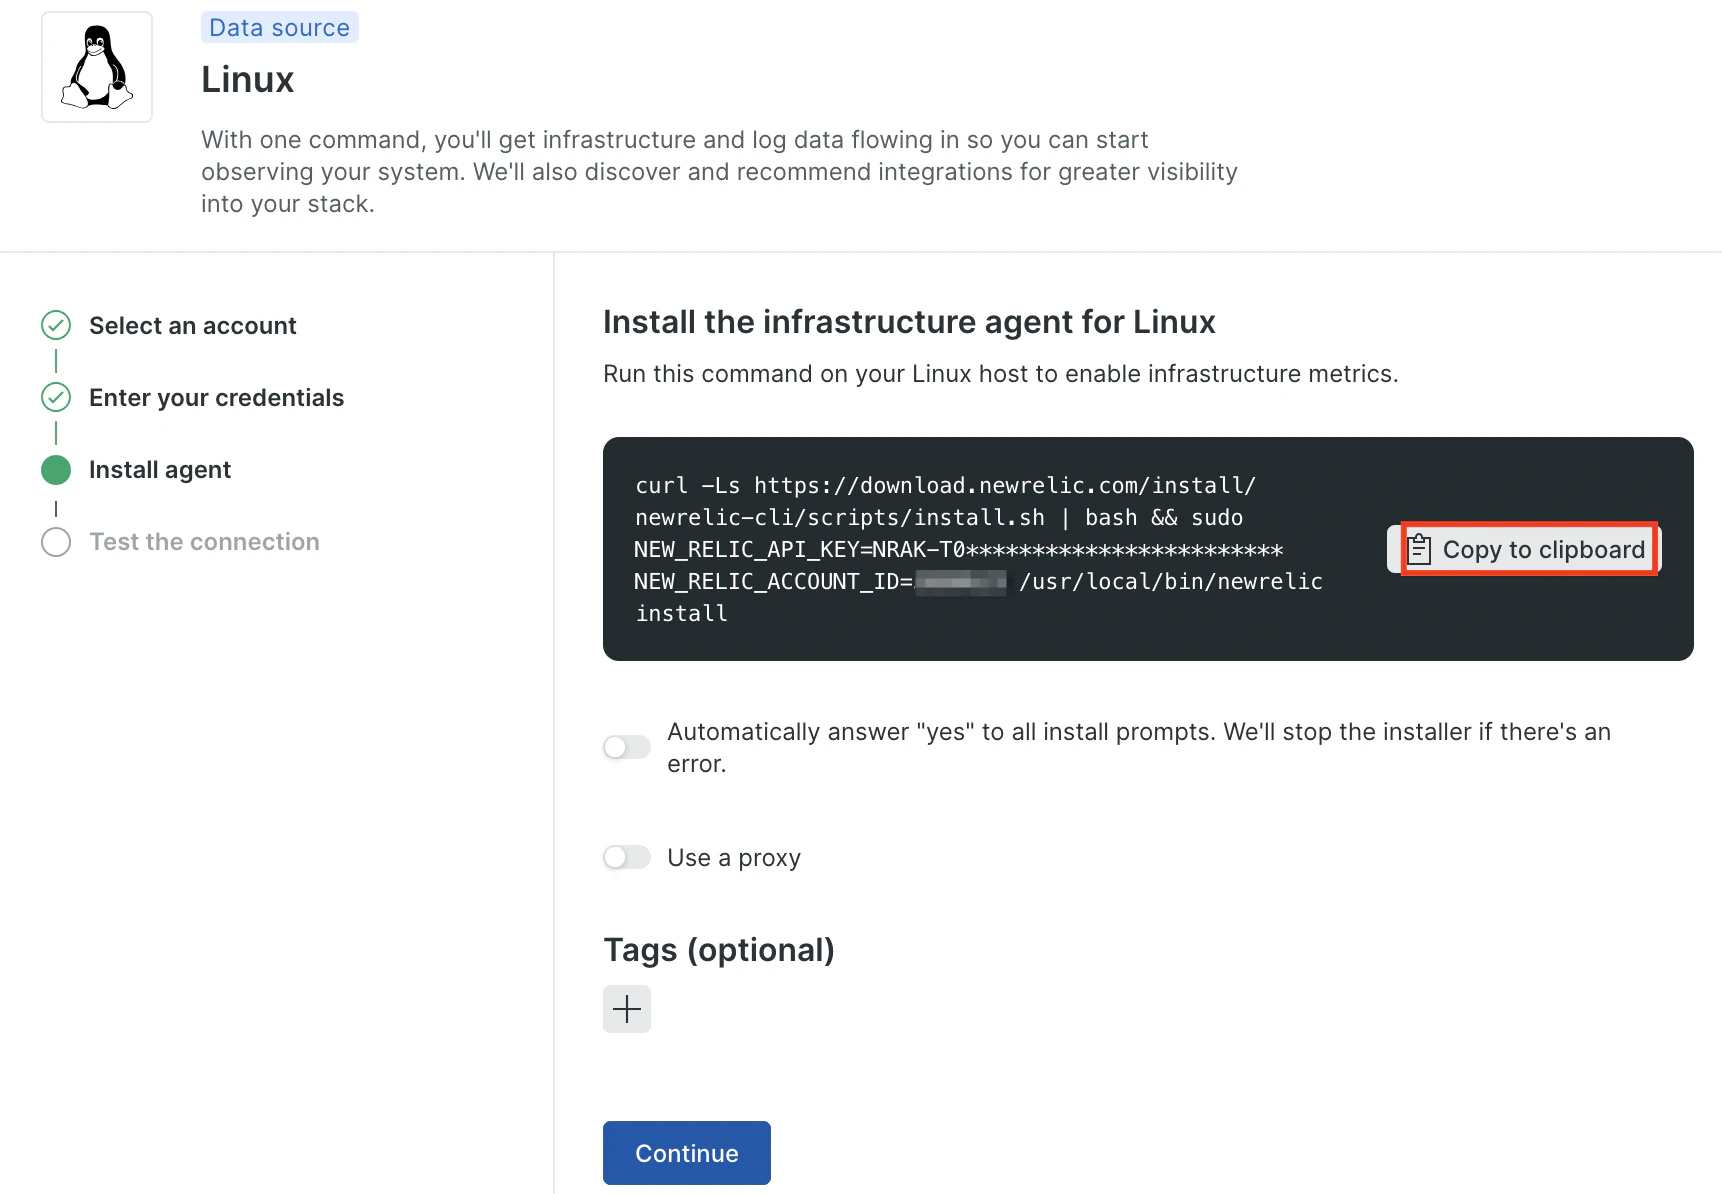Open the Enter your credentials step
The height and width of the screenshot is (1194, 1722).
click(216, 397)
